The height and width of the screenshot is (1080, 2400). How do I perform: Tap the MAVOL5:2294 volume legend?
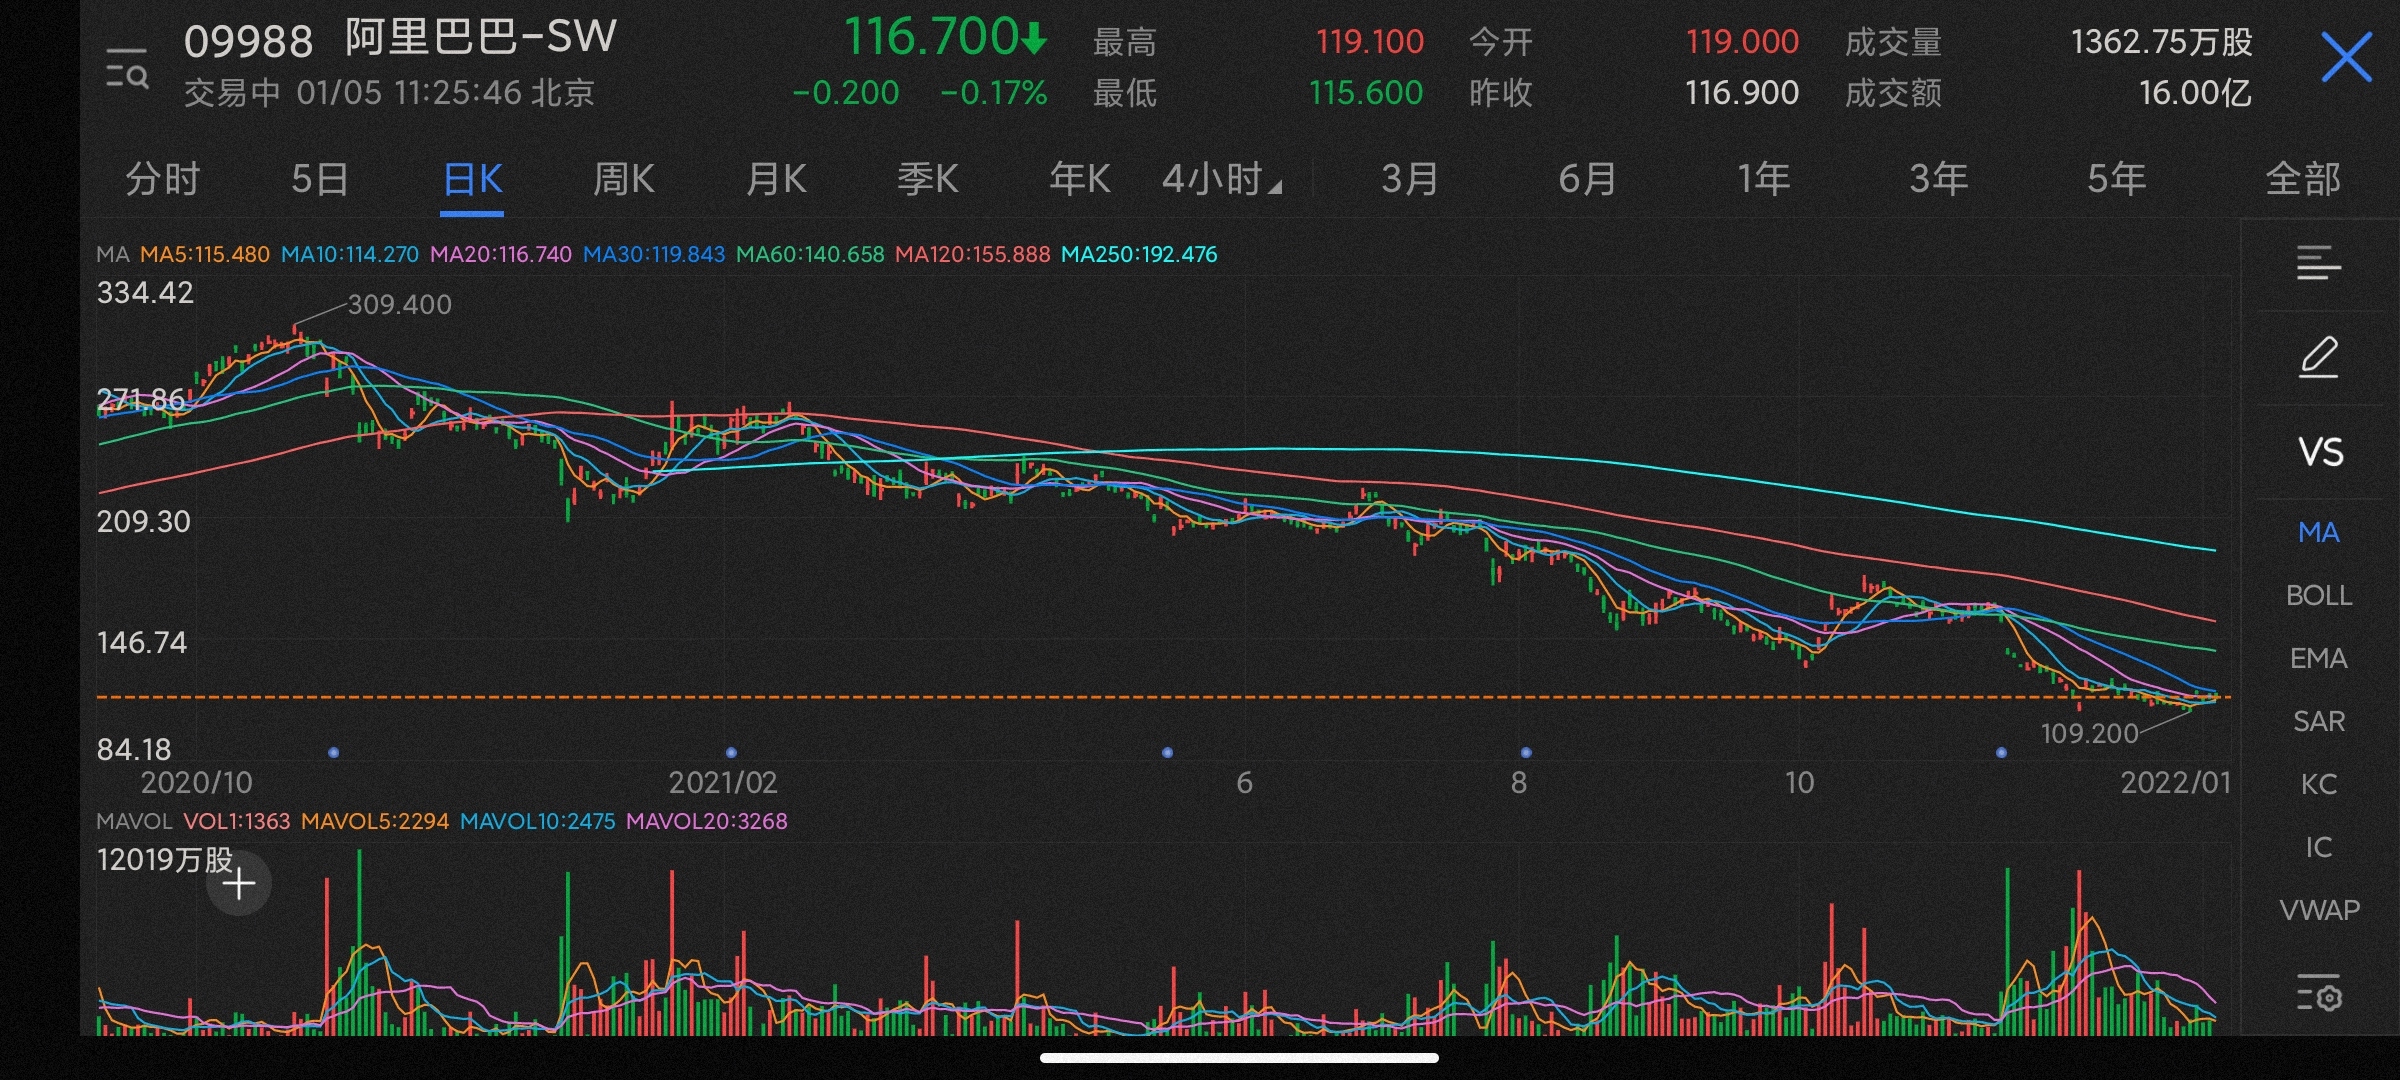(374, 821)
